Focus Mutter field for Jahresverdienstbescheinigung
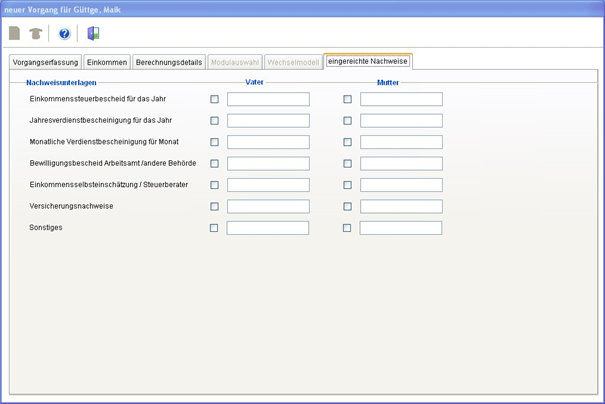This screenshot has height=404, width=605. pyautogui.click(x=401, y=121)
